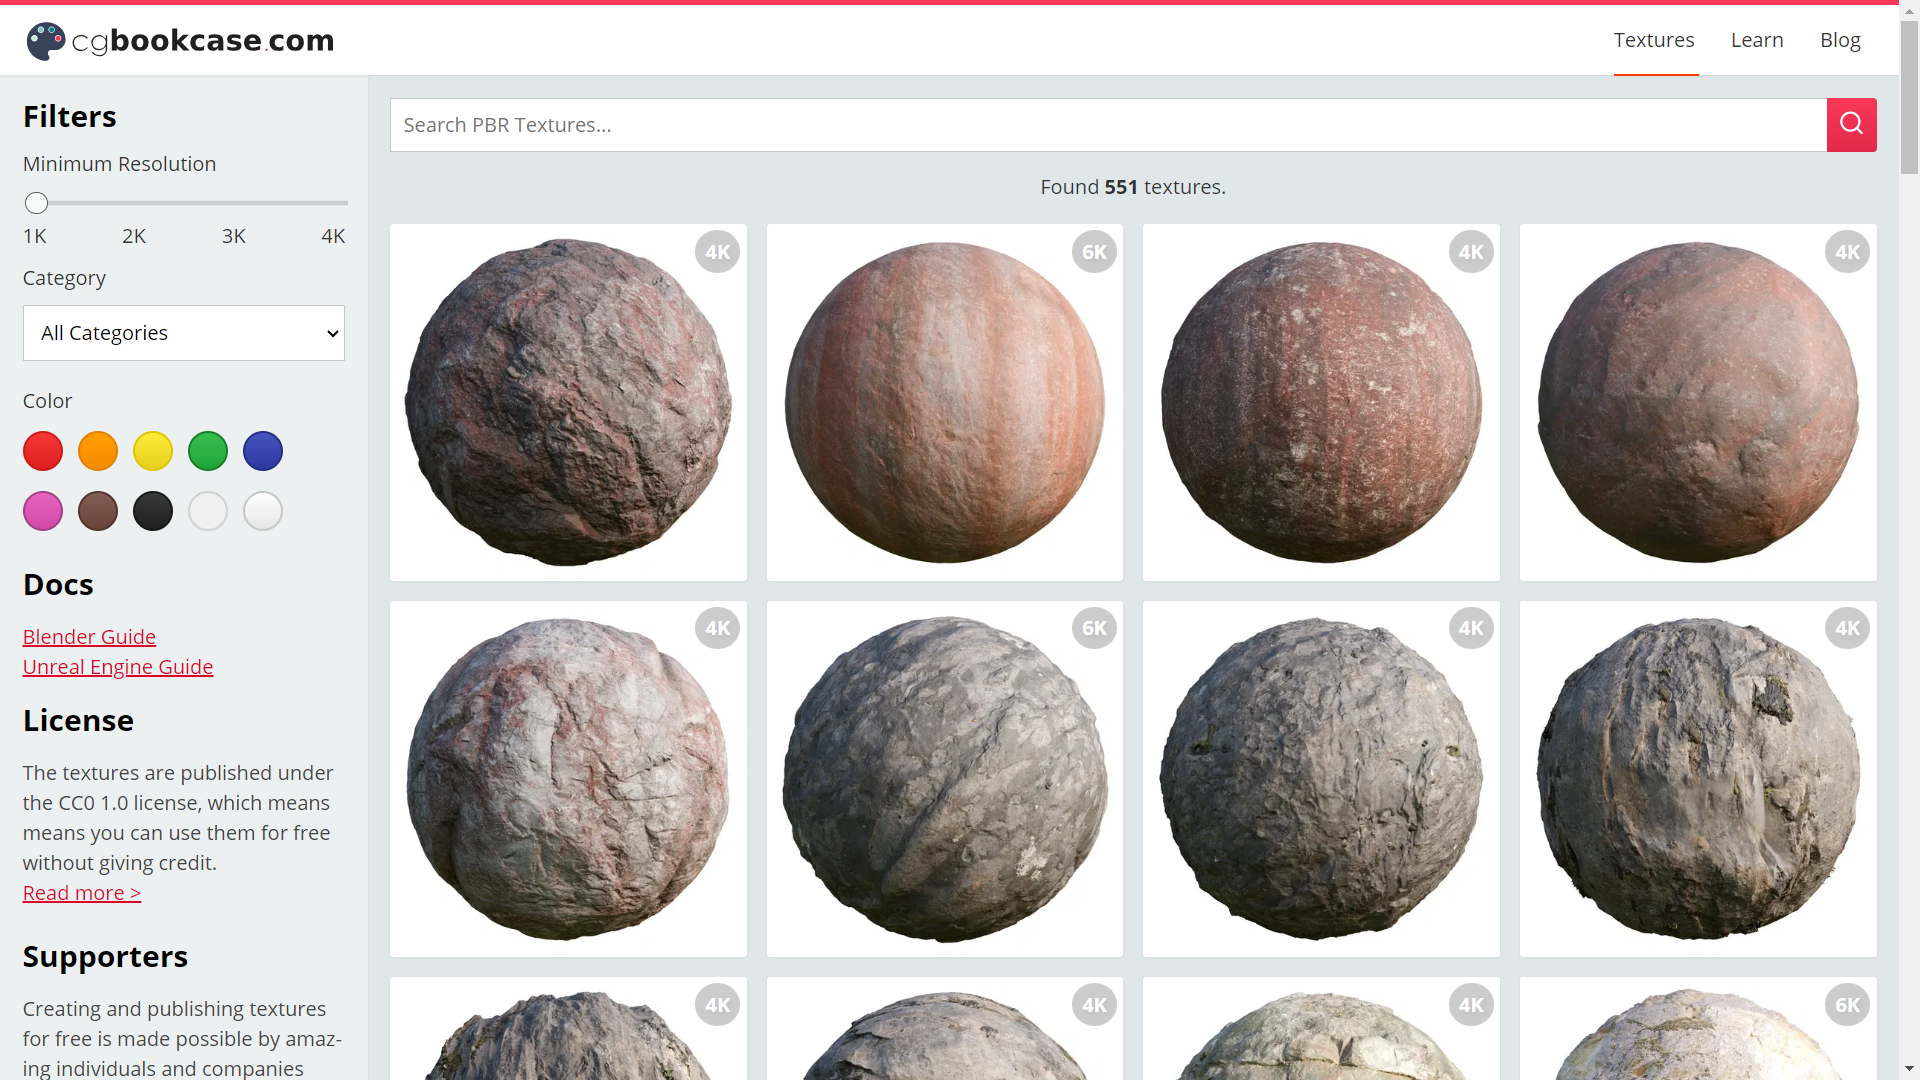Open the Blog menu item

1840,40
